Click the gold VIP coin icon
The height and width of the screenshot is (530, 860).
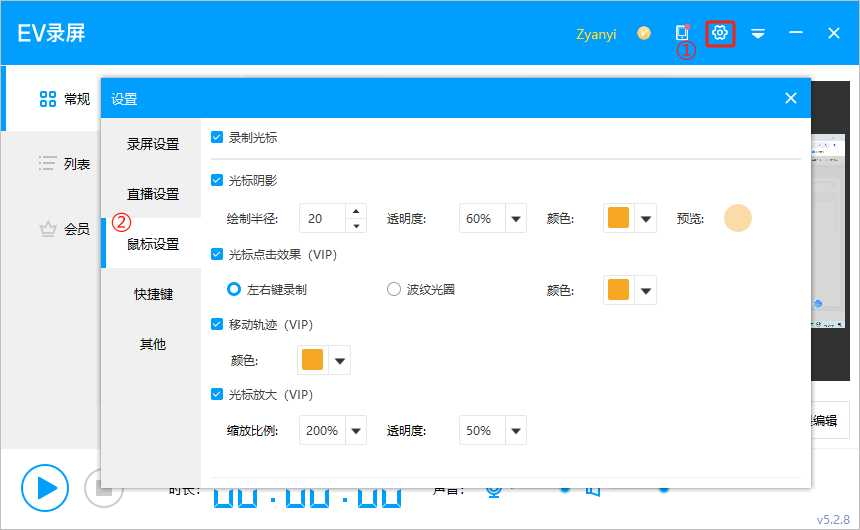coord(644,33)
